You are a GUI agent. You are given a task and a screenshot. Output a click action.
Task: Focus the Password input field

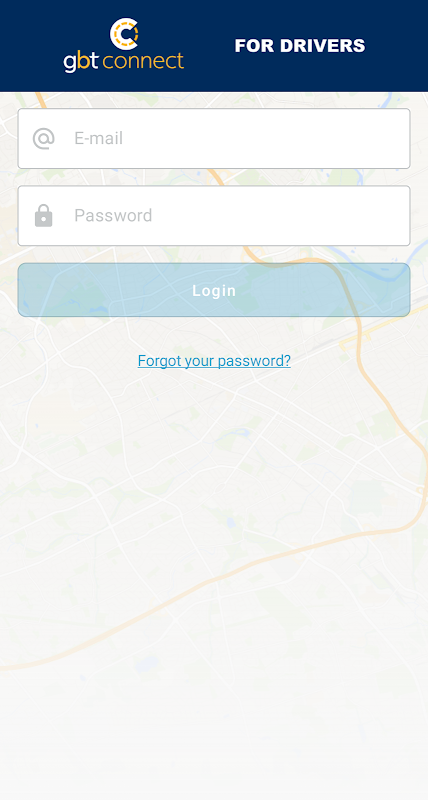tap(214, 215)
